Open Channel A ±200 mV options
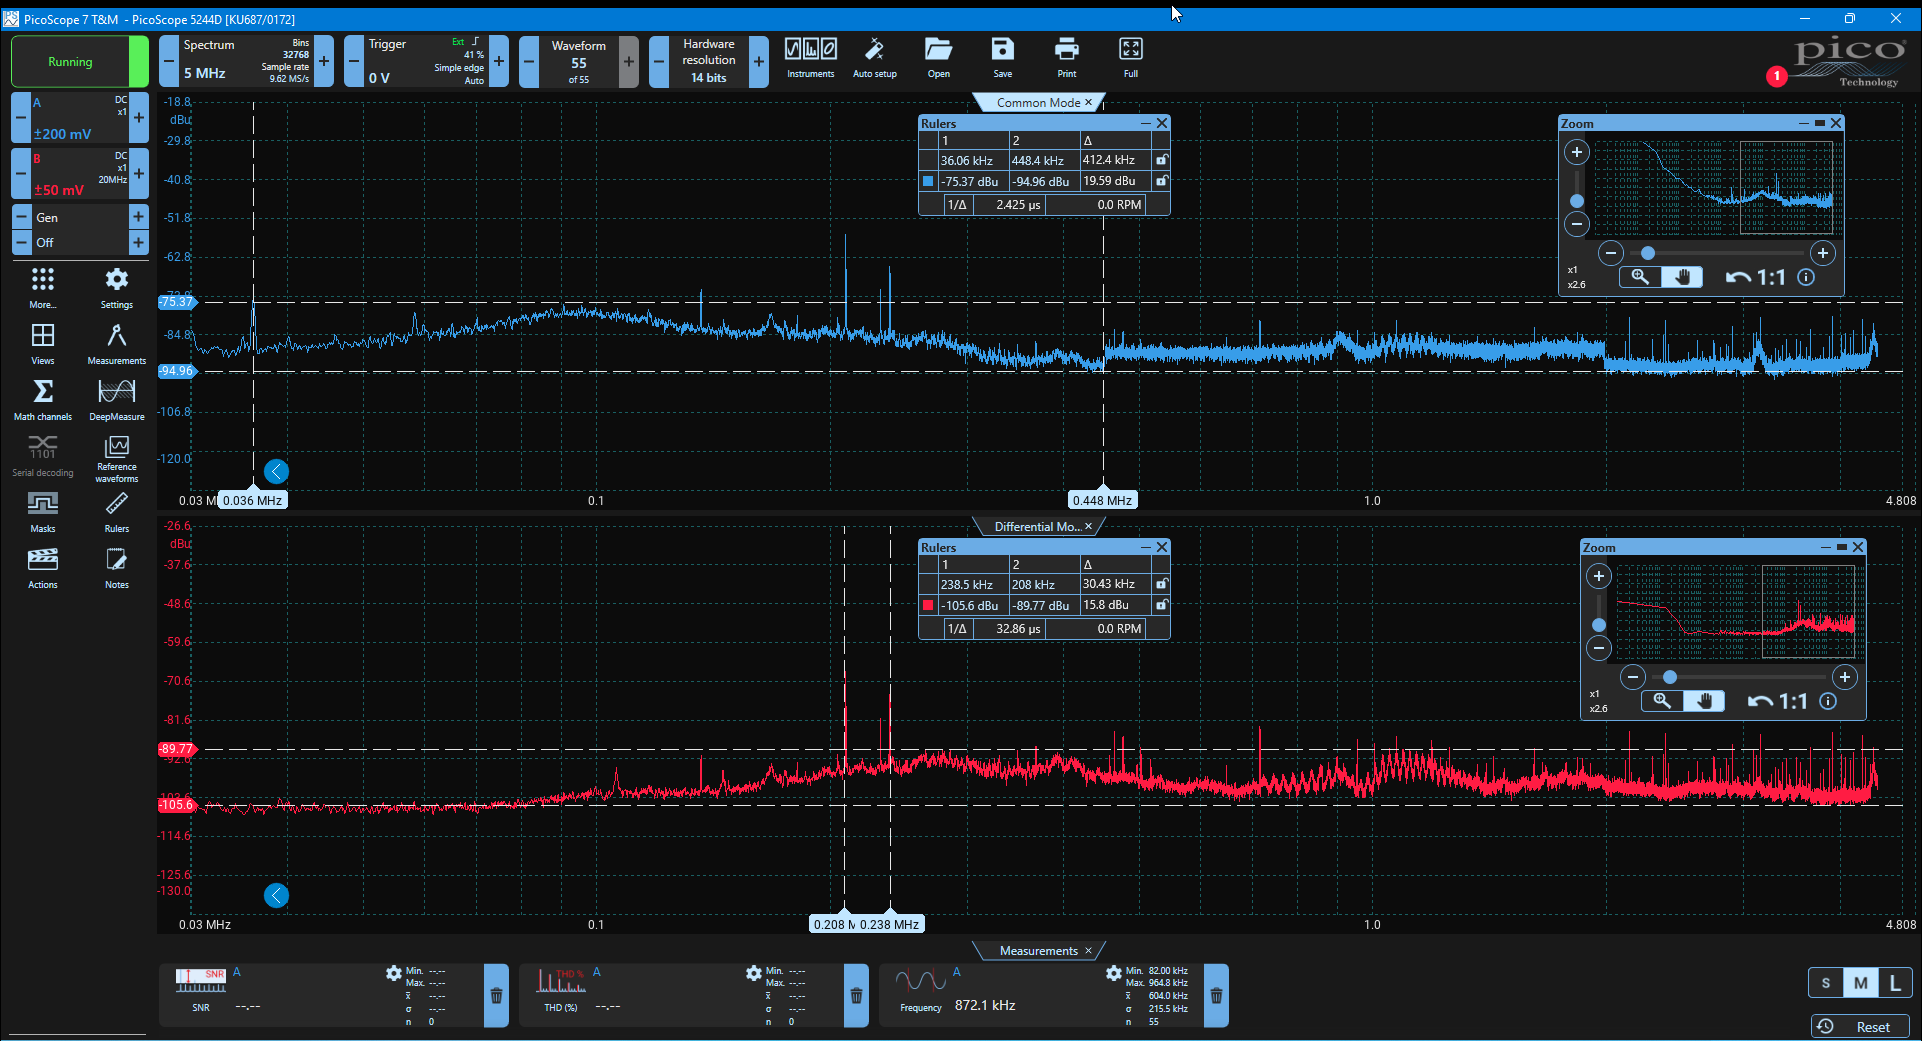Screen dimensions: 1922x1041 point(80,118)
